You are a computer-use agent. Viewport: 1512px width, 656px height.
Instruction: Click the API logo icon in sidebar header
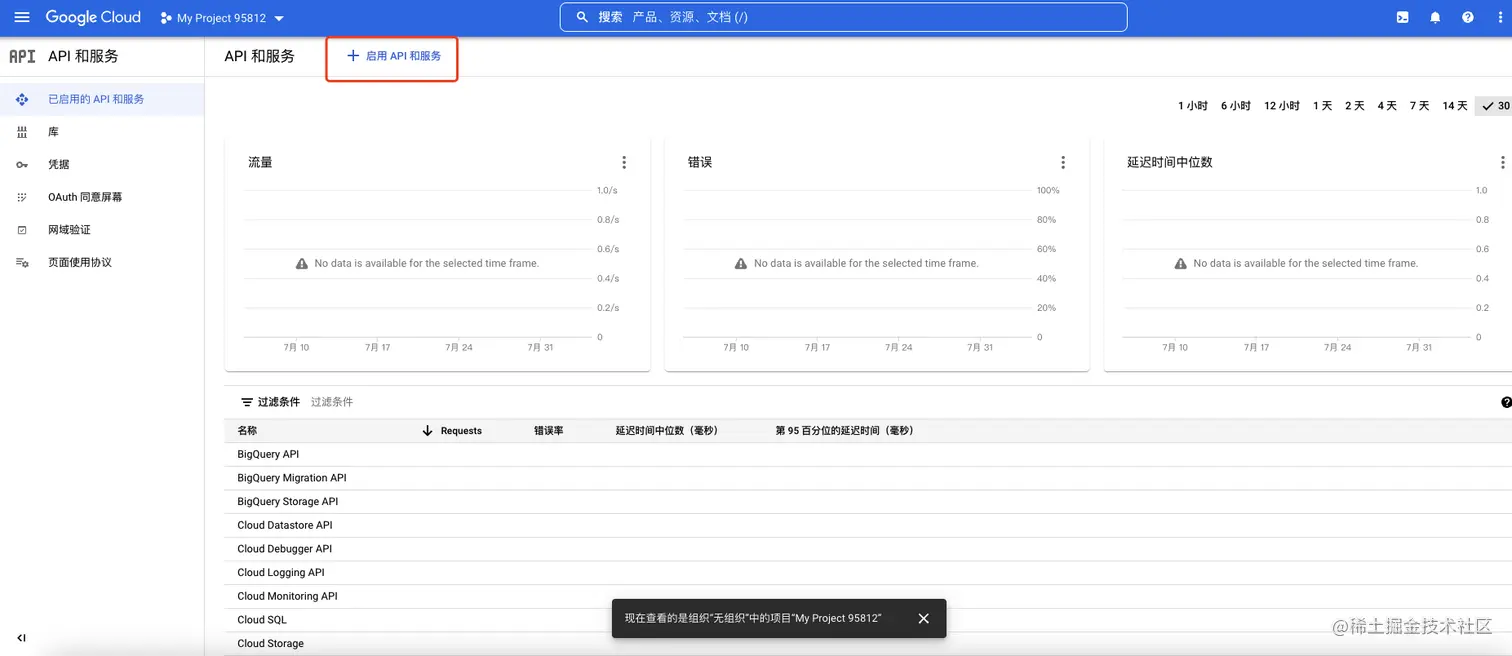(x=22, y=56)
